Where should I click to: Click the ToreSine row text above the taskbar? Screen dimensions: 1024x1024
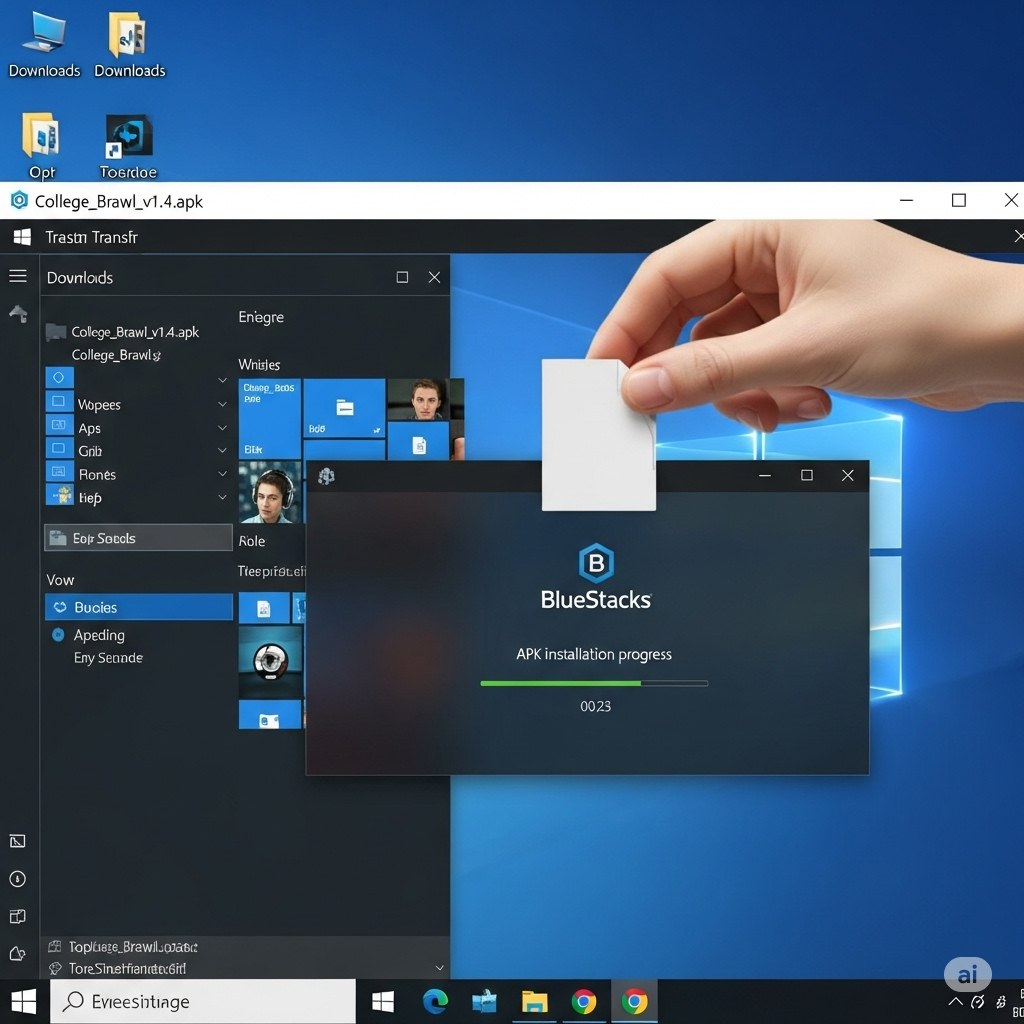[x=127, y=968]
